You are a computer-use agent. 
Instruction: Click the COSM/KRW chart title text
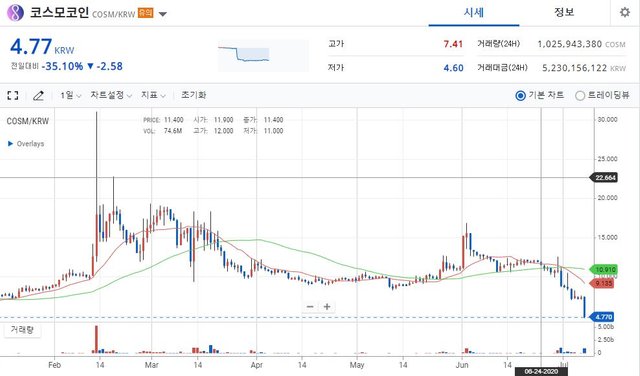click(x=28, y=121)
